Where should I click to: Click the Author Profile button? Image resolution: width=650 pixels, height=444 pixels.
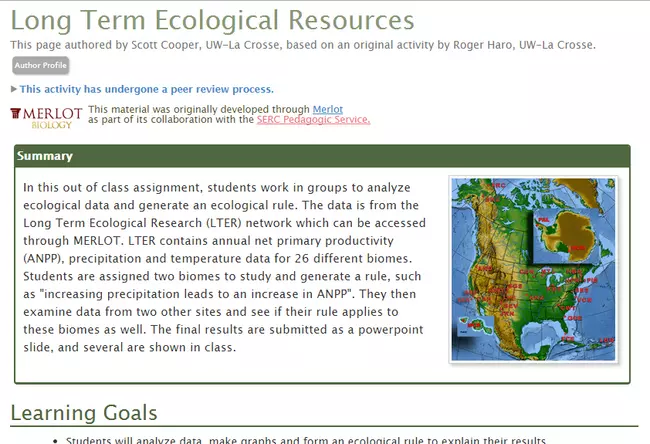click(x=40, y=66)
